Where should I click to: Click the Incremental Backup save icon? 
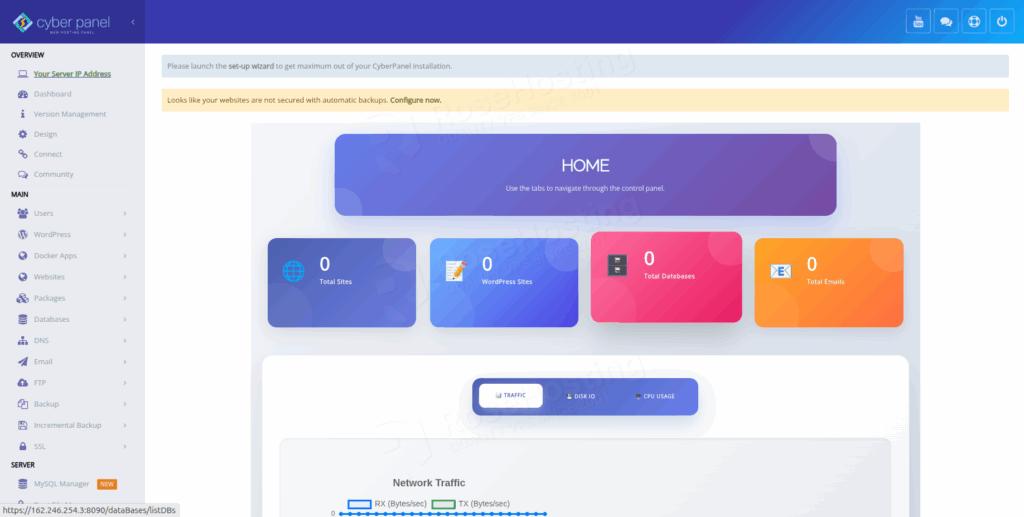23,425
